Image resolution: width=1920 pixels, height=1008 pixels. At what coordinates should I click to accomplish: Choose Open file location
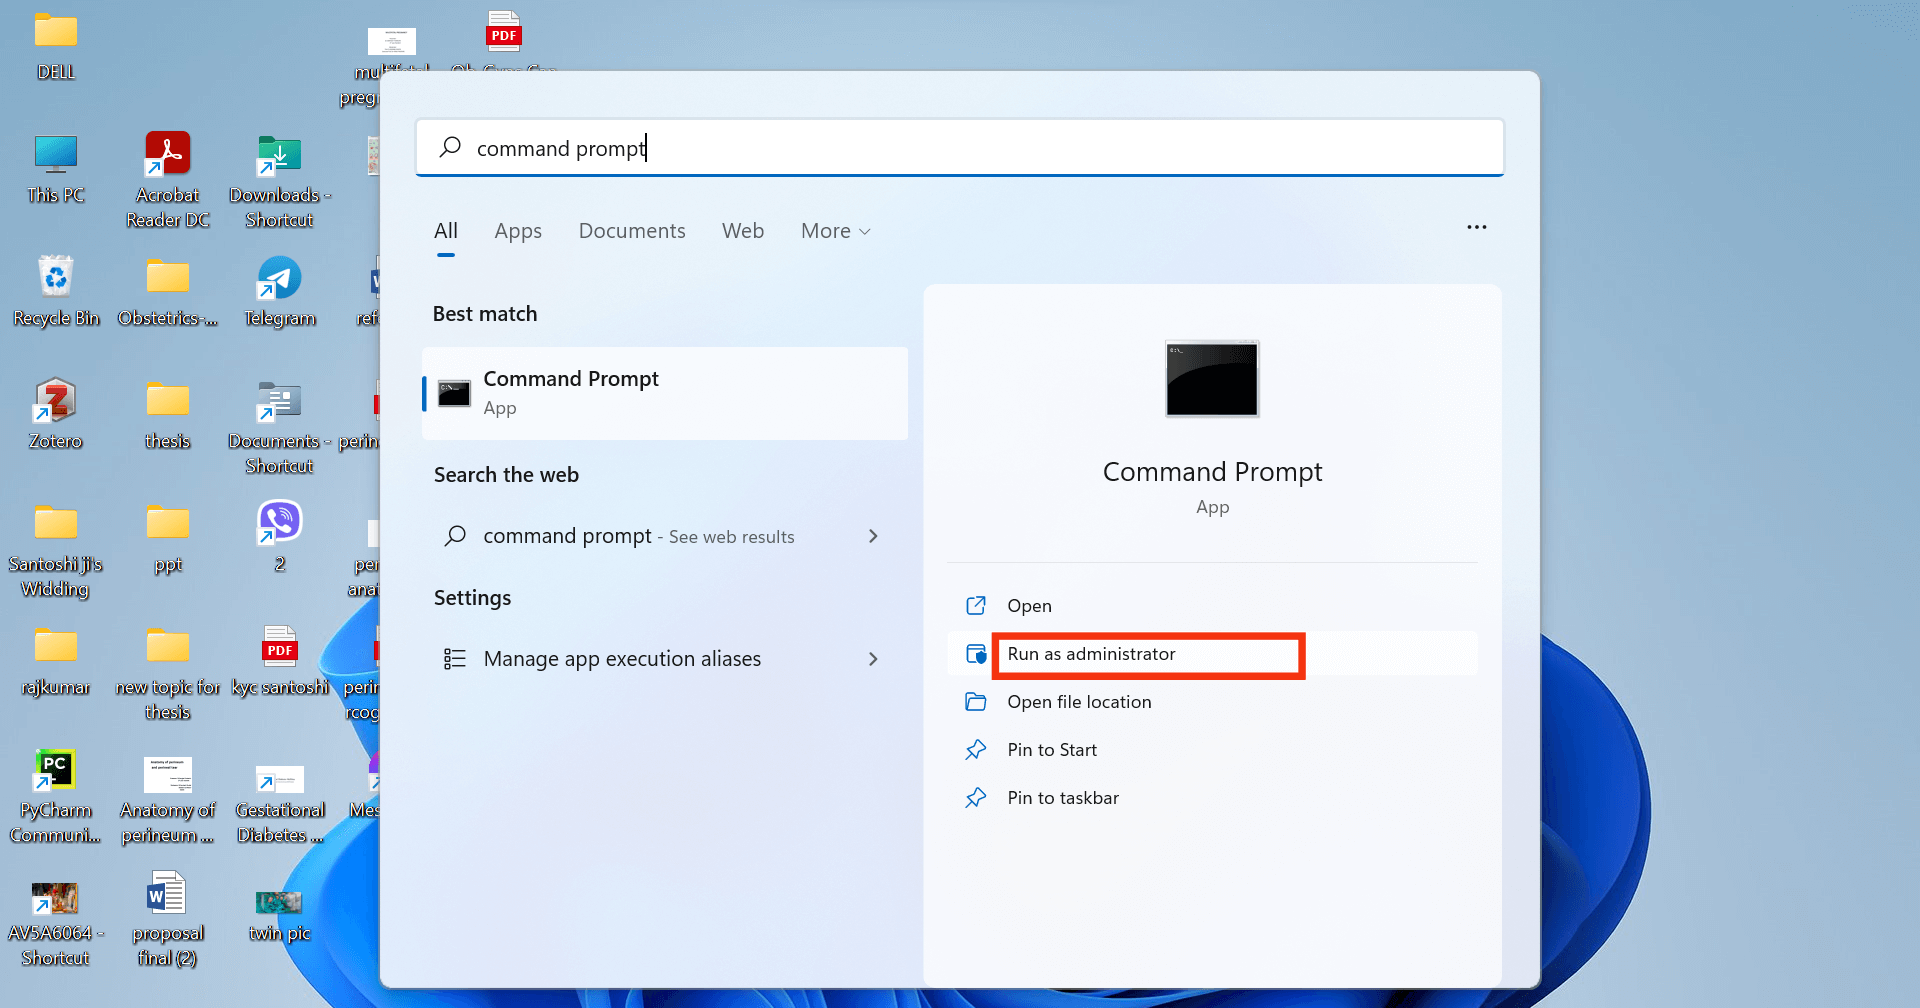(x=1212, y=702)
